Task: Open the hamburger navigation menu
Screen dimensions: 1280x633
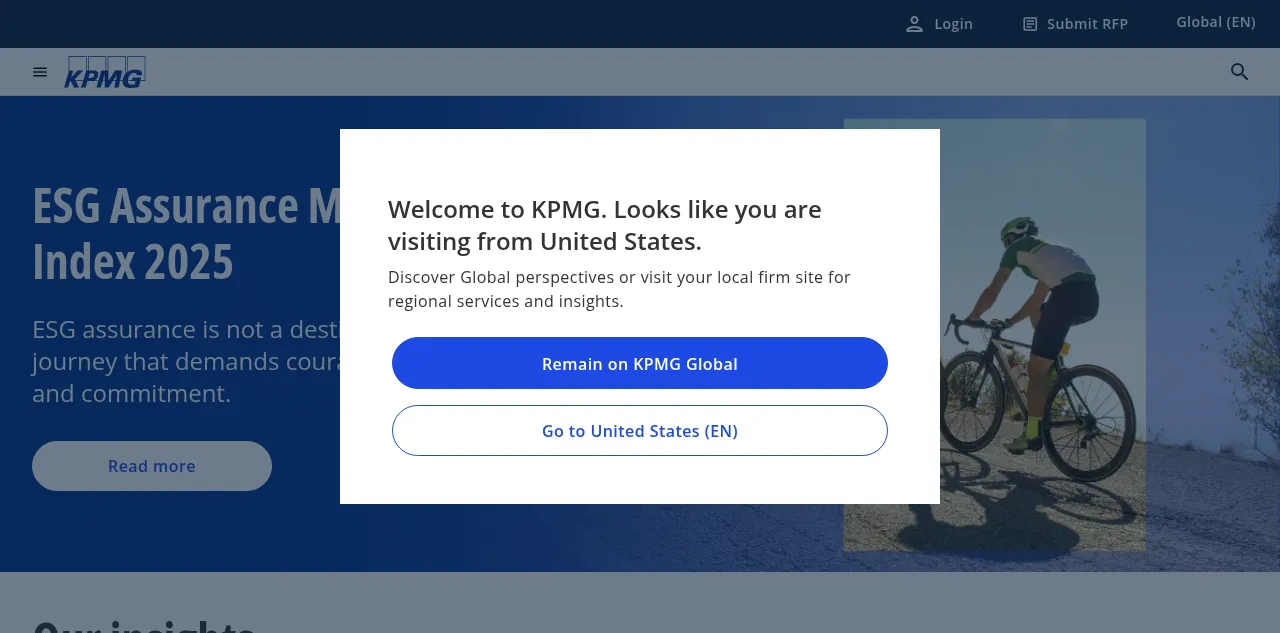Action: click(40, 72)
